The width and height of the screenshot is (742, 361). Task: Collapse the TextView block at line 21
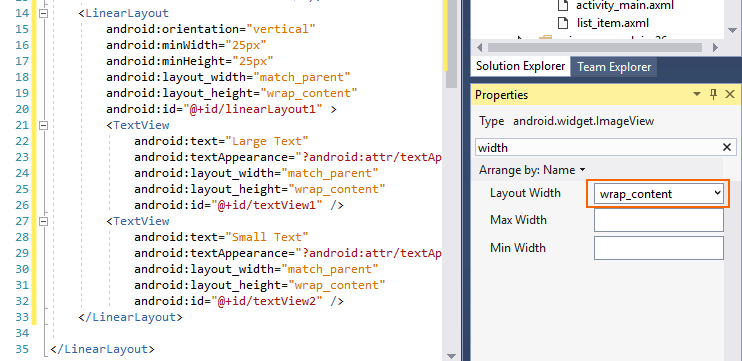(x=44, y=125)
